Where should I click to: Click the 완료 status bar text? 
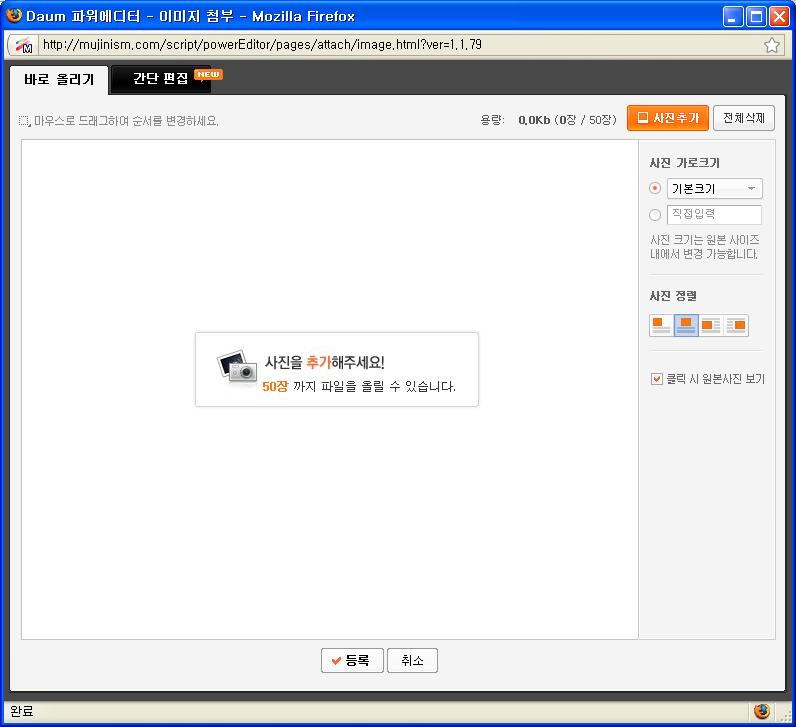tap(22, 711)
